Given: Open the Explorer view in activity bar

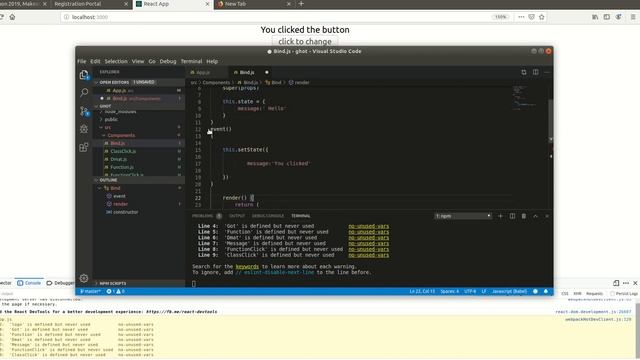Looking at the screenshot, I should pos(84,75).
